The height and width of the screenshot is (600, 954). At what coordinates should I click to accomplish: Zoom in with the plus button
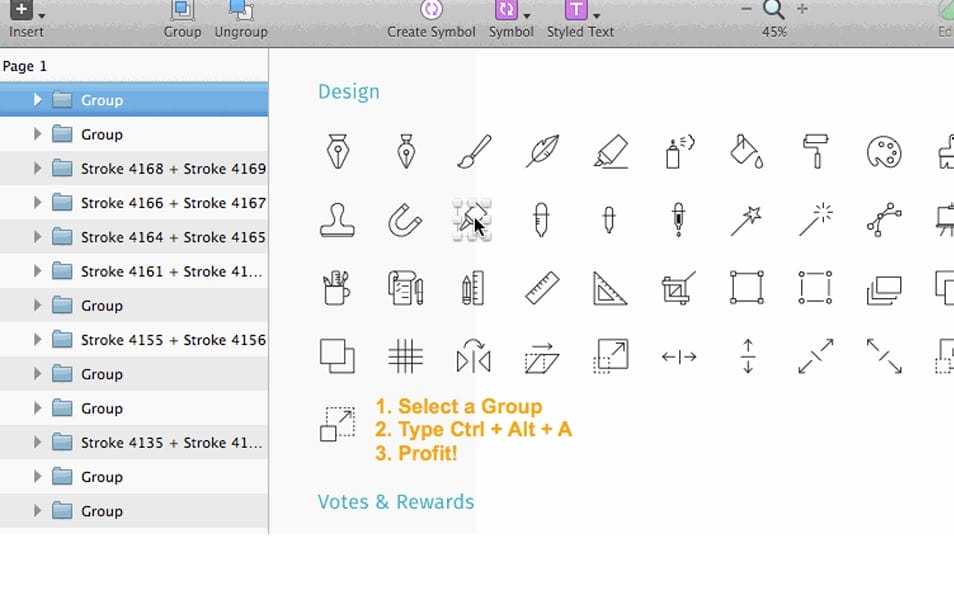[x=803, y=9]
